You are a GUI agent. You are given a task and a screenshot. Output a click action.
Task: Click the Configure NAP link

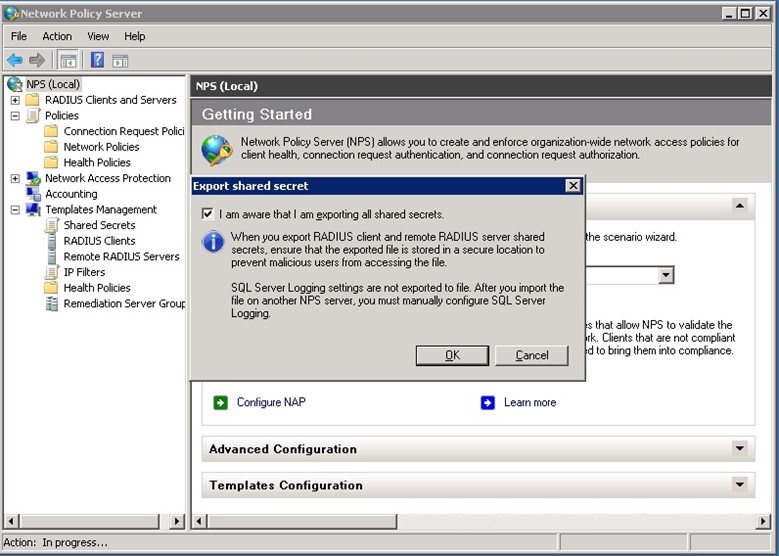click(x=271, y=402)
